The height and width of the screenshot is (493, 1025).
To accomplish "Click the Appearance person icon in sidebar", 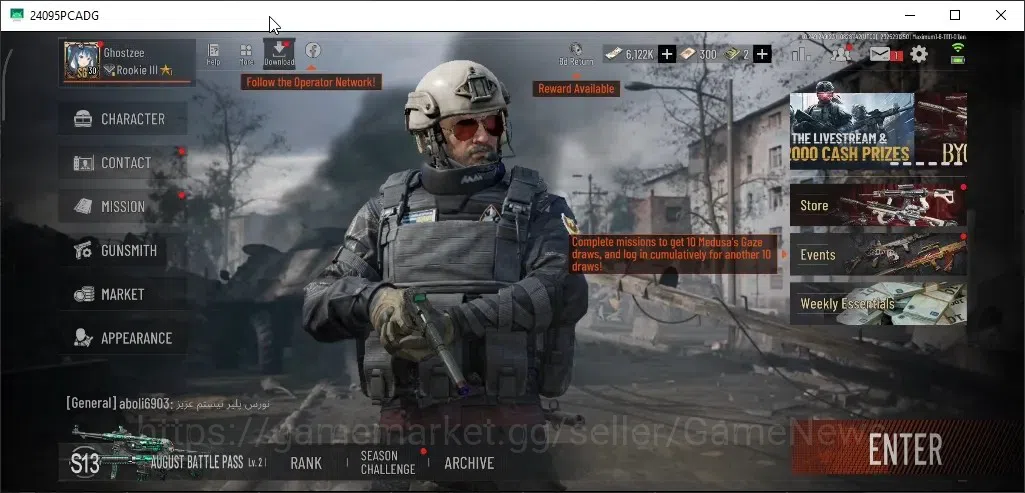I will [x=83, y=338].
